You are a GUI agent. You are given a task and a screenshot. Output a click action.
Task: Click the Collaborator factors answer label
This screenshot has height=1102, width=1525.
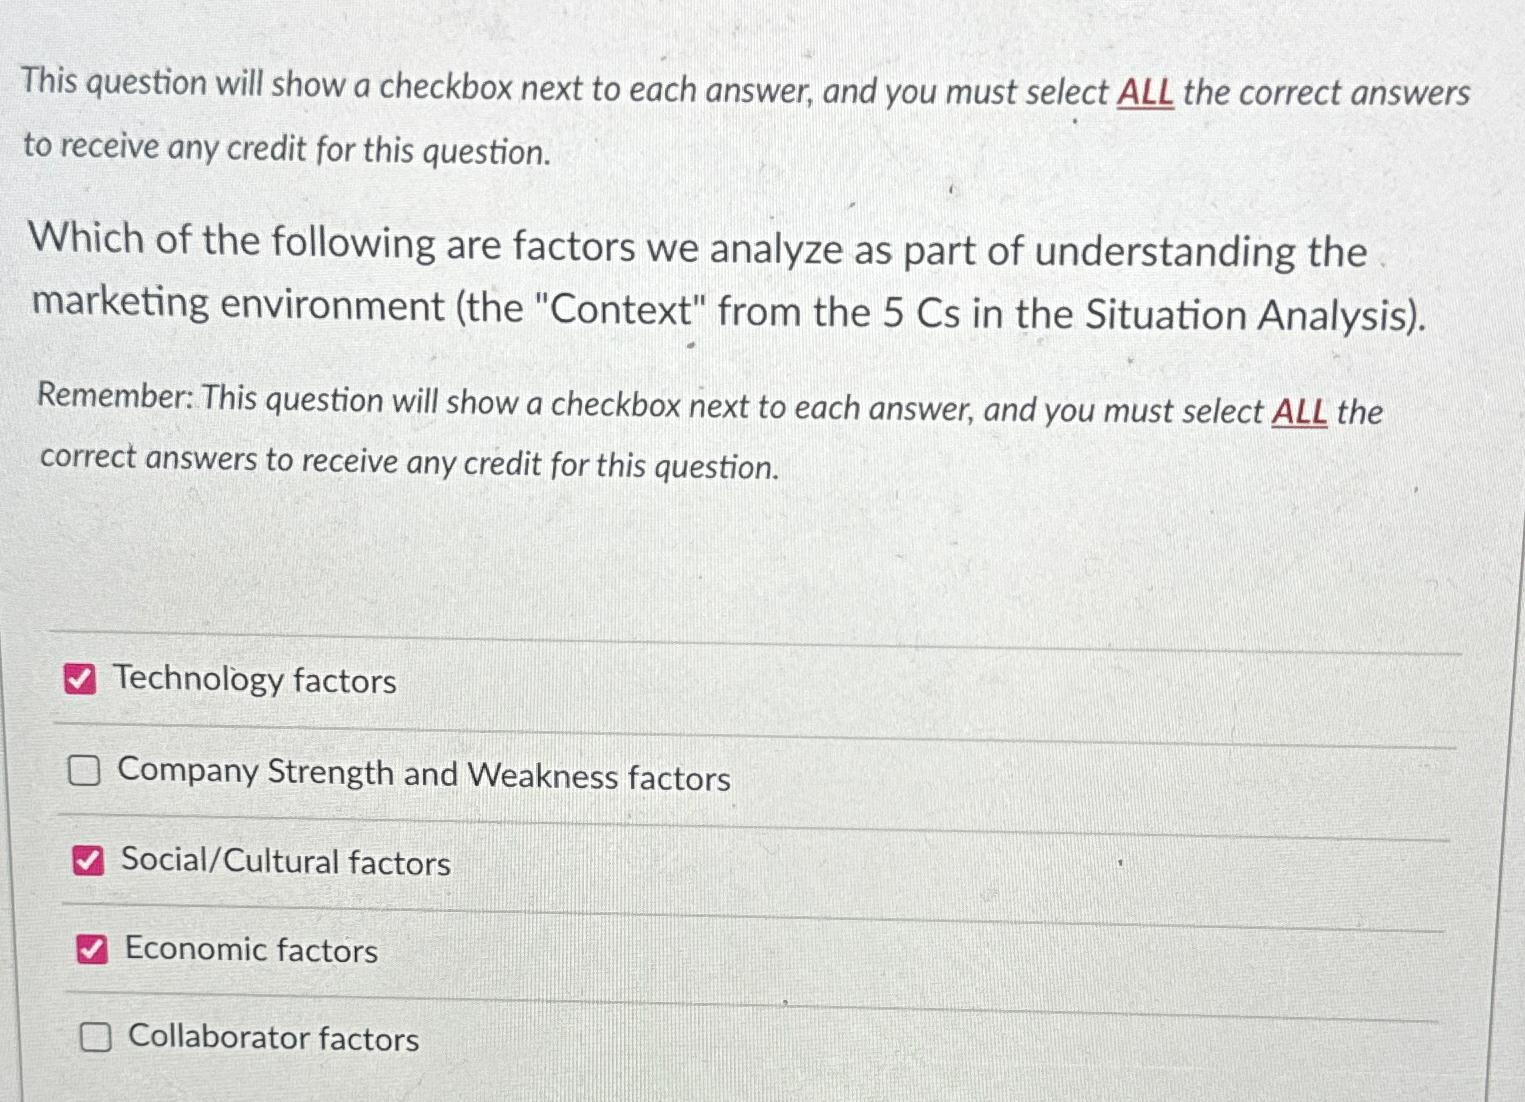(272, 1040)
